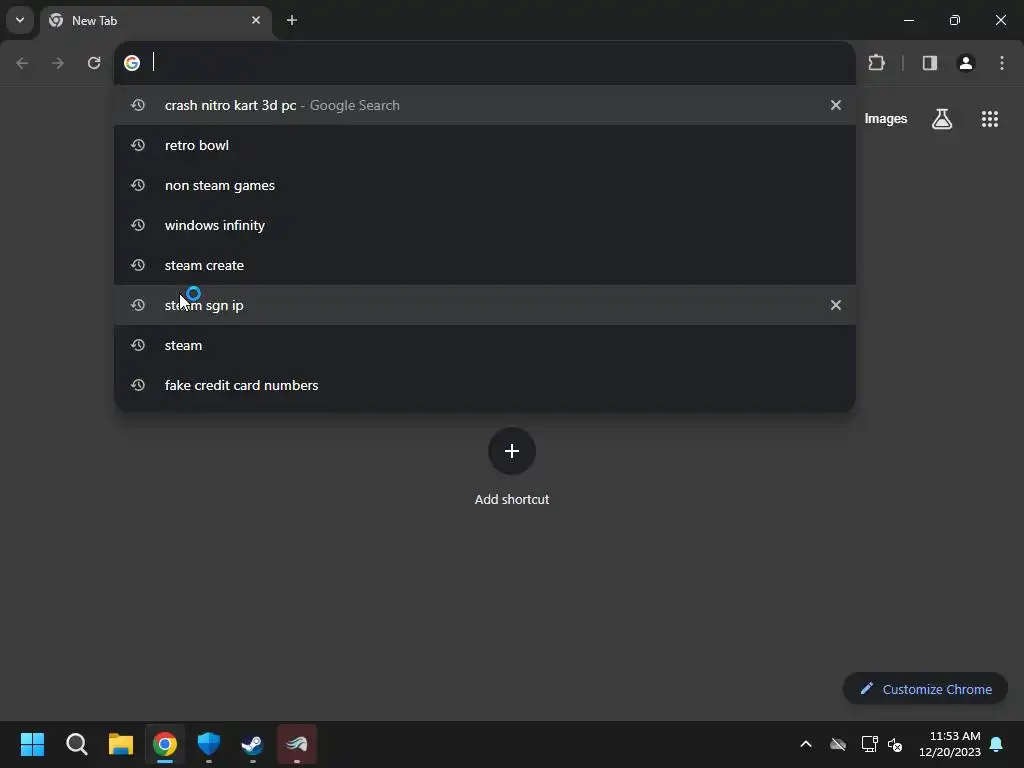1024x768 pixels.
Task: Select suggestion crash nitro kart 3d pc
Action: click(485, 105)
